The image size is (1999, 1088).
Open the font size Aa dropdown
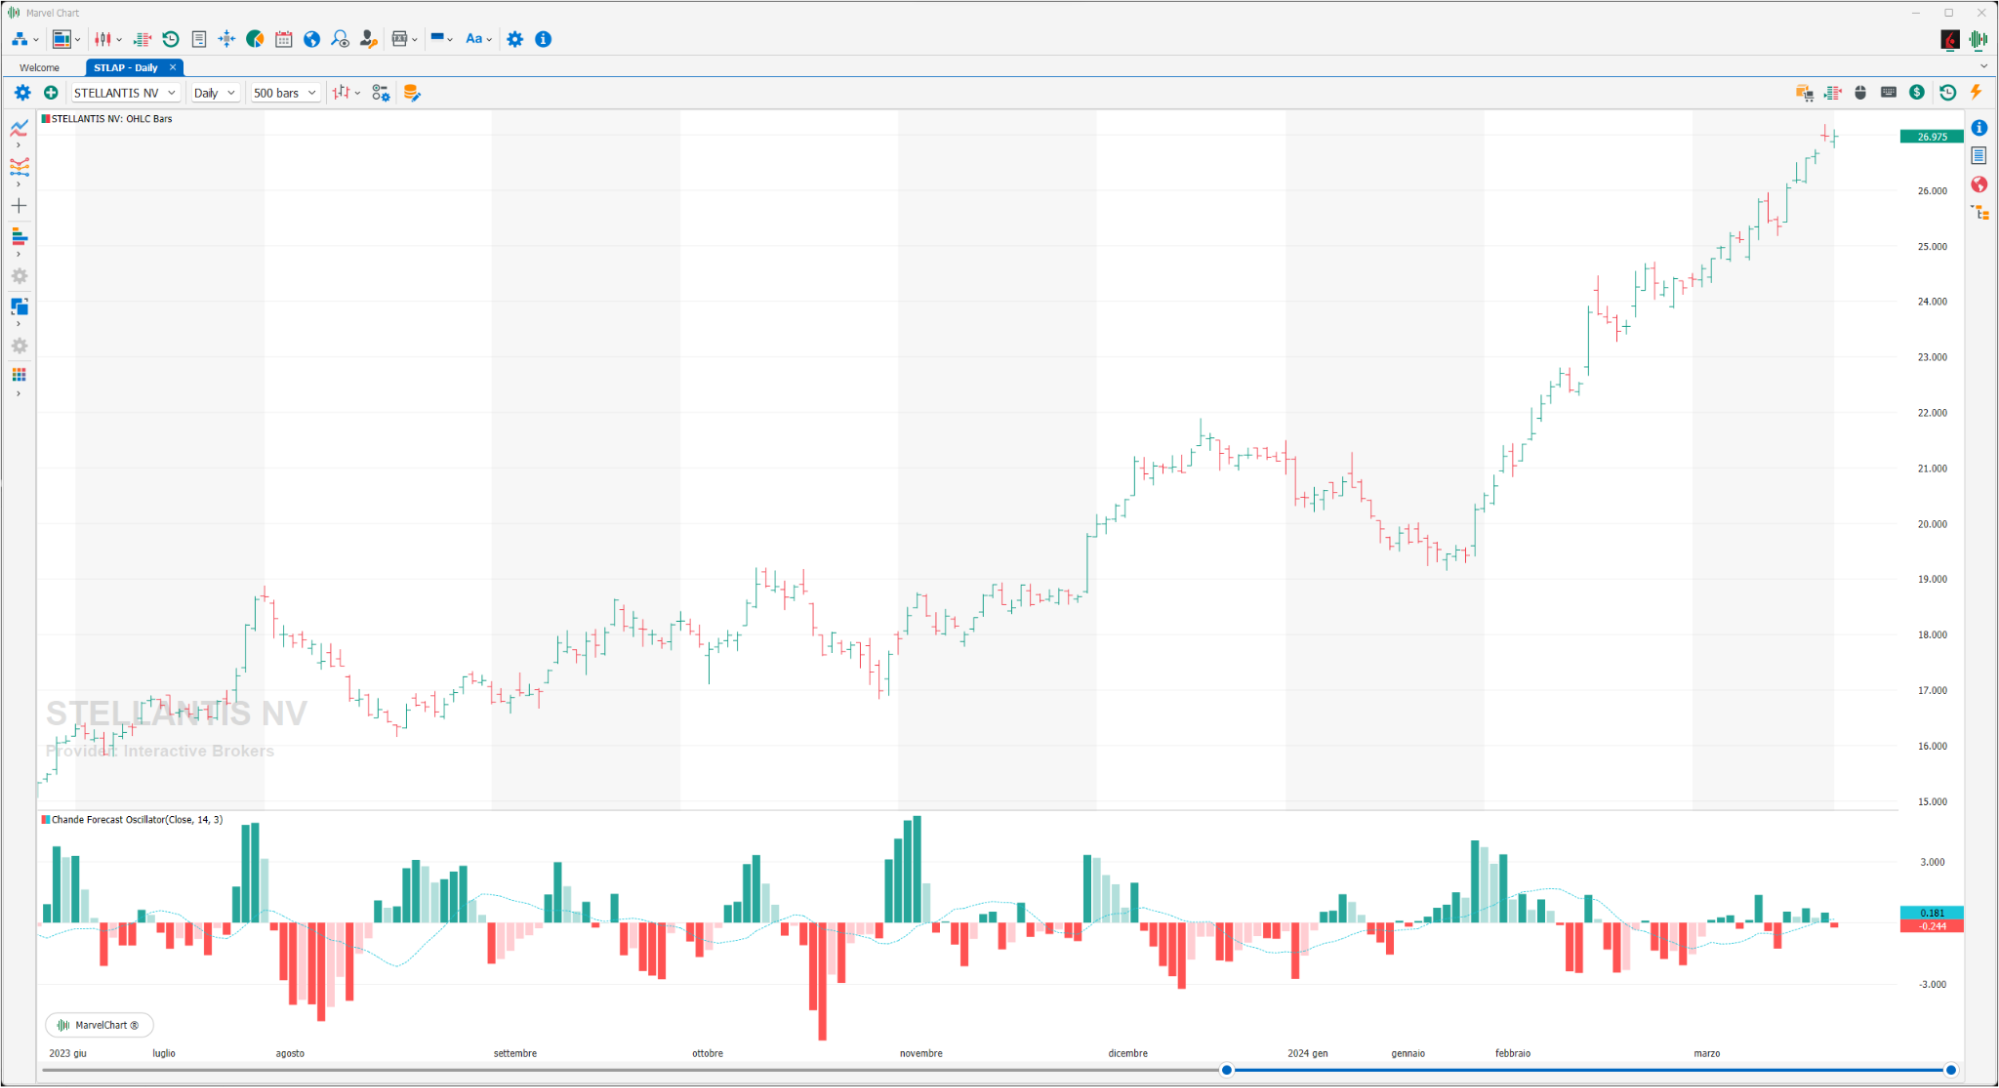(x=478, y=39)
